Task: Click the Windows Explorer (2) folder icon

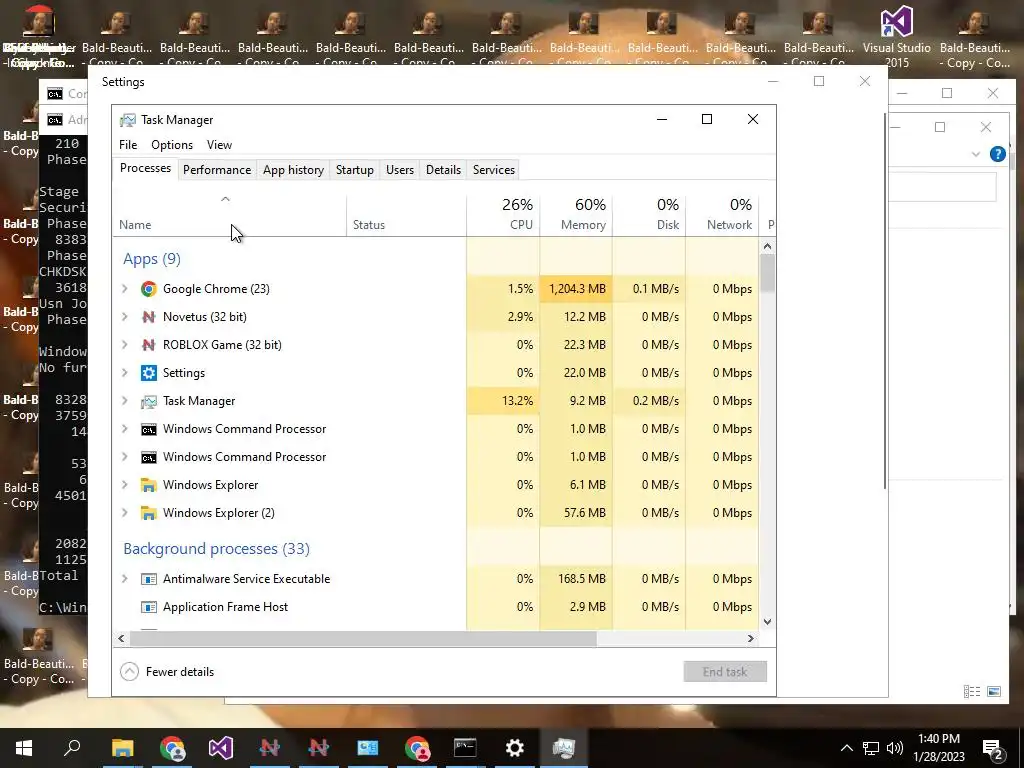Action: (x=149, y=513)
